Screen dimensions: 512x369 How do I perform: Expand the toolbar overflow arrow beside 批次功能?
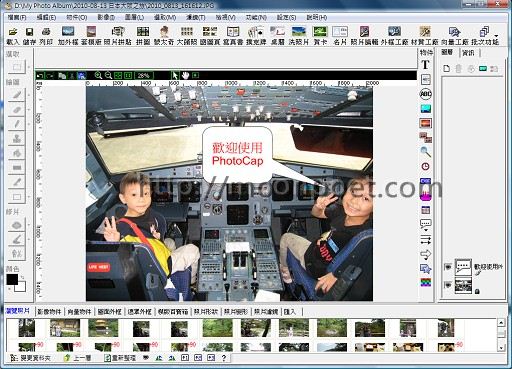(x=496, y=36)
